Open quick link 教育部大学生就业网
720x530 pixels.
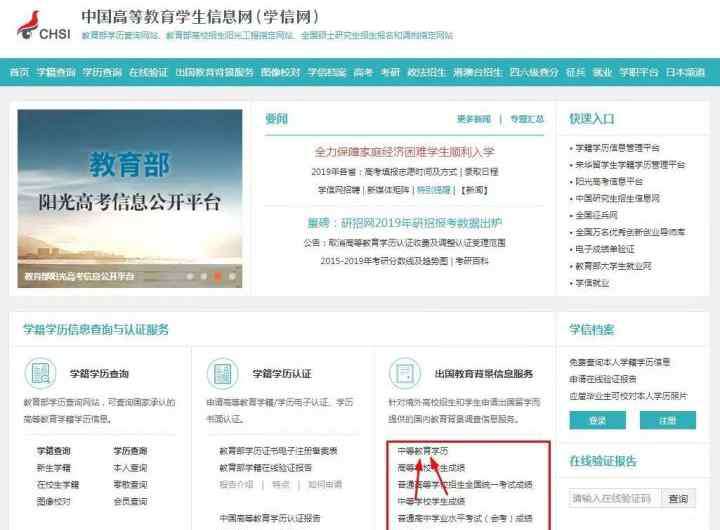coord(613,266)
